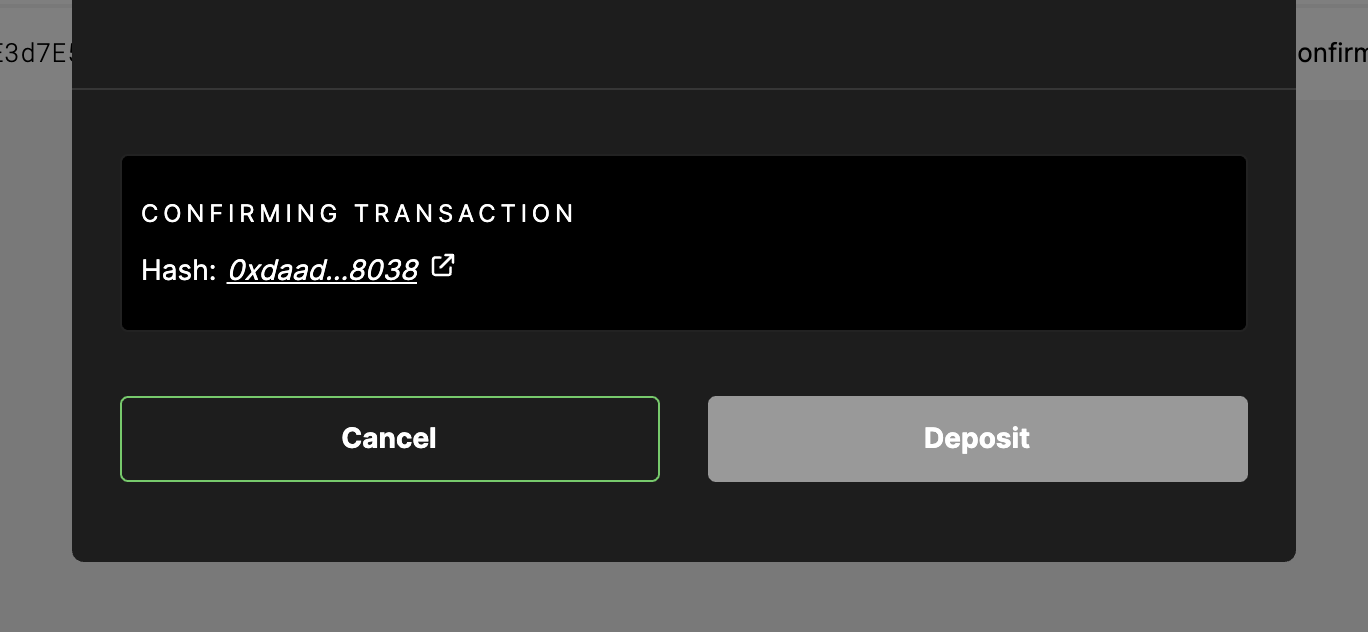Open transaction in block explorer via external link icon
The height and width of the screenshot is (632, 1368).
(443, 266)
